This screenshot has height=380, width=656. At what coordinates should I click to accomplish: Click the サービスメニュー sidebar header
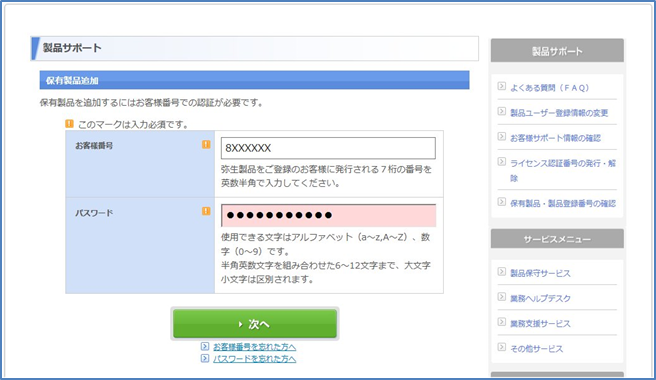pos(557,239)
